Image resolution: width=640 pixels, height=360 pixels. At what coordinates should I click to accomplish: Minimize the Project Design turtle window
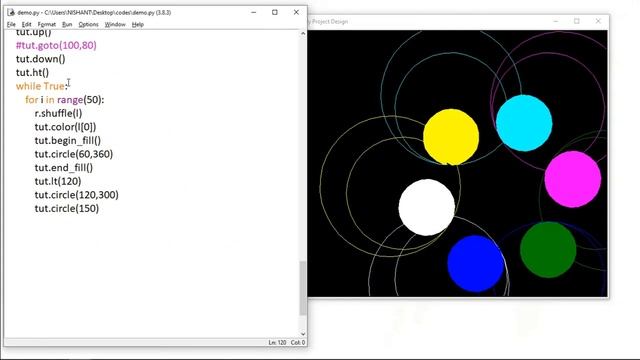(x=556, y=21)
